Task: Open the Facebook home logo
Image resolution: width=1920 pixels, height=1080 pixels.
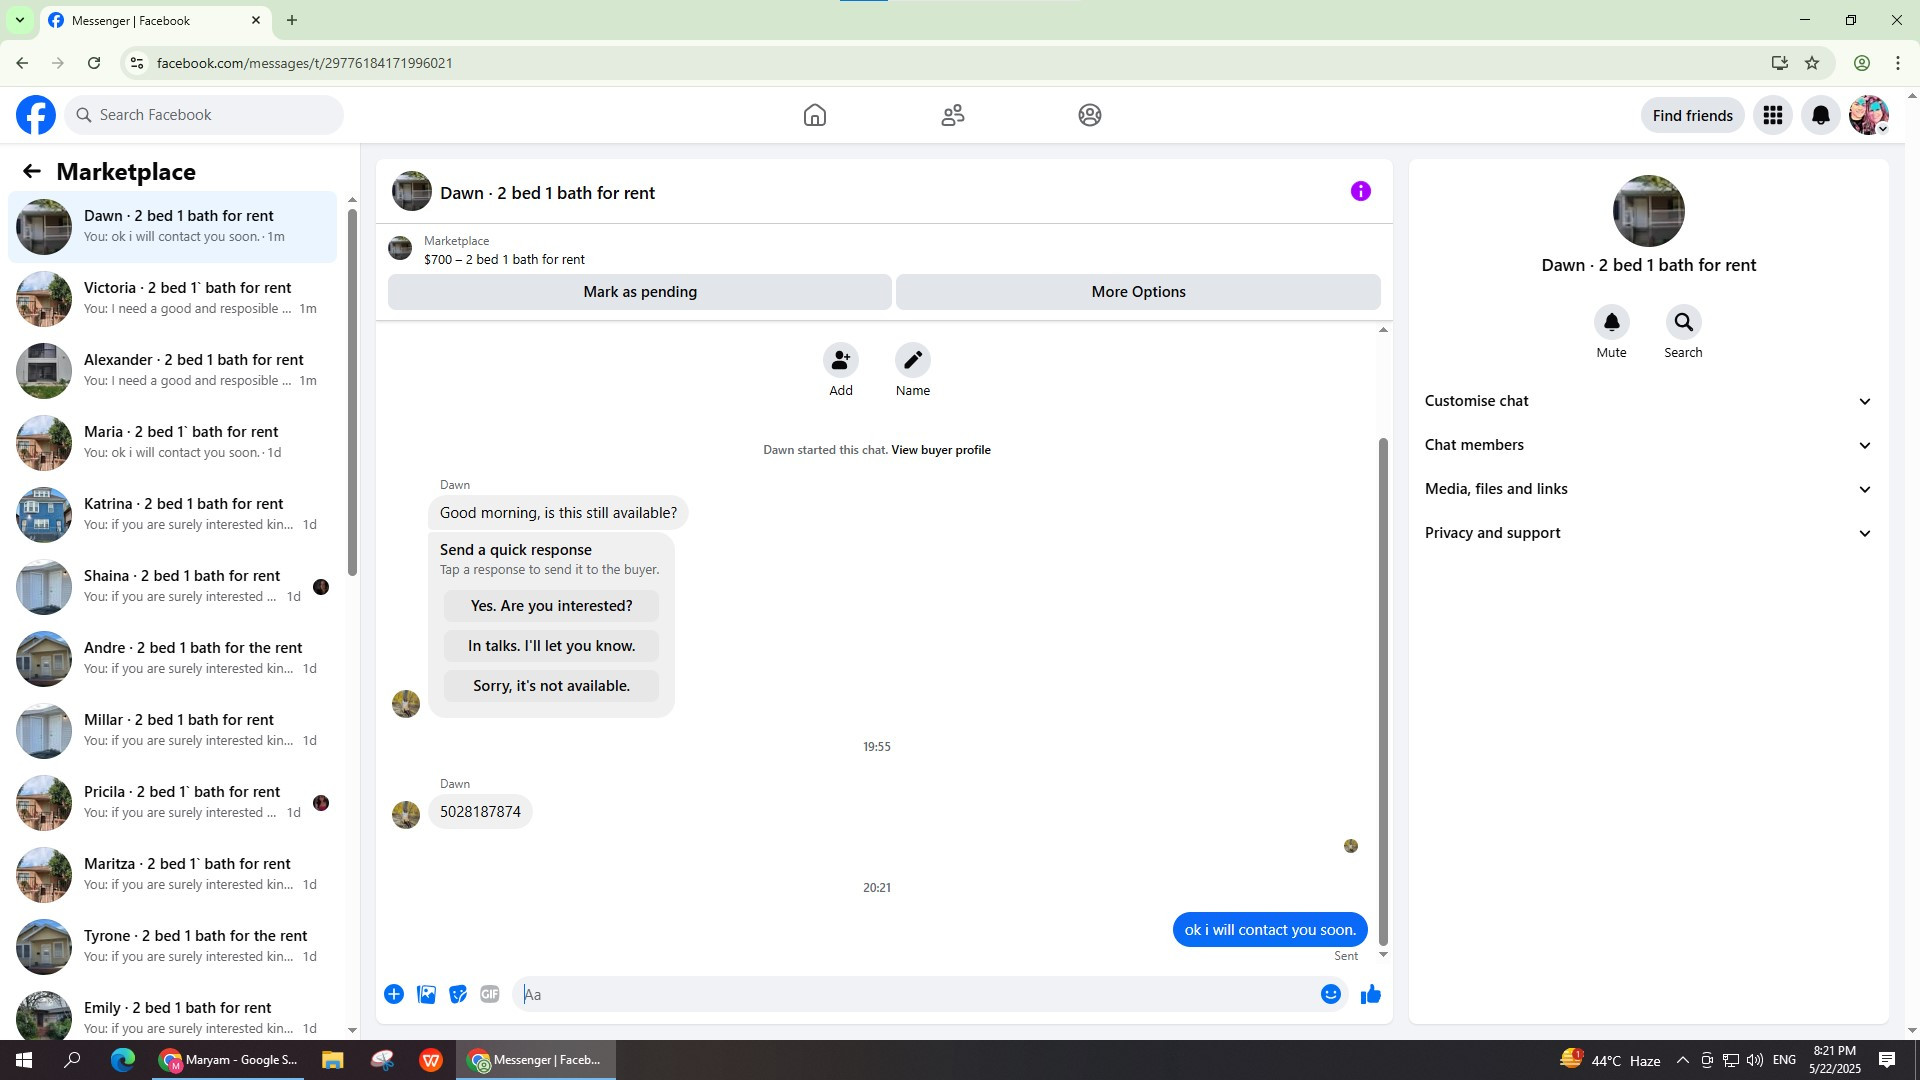Action: coord(36,115)
